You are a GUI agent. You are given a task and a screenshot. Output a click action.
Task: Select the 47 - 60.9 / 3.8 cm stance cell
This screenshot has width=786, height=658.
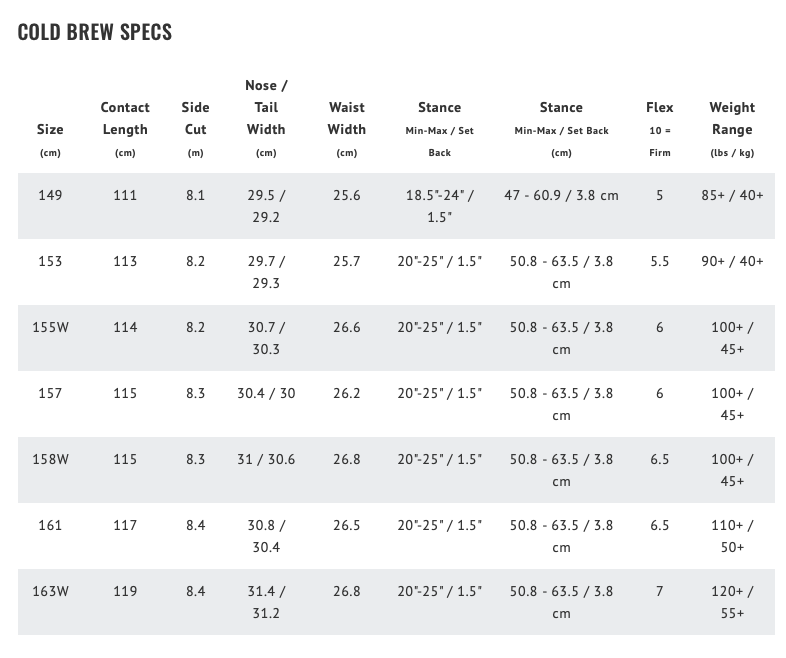pyautogui.click(x=561, y=195)
